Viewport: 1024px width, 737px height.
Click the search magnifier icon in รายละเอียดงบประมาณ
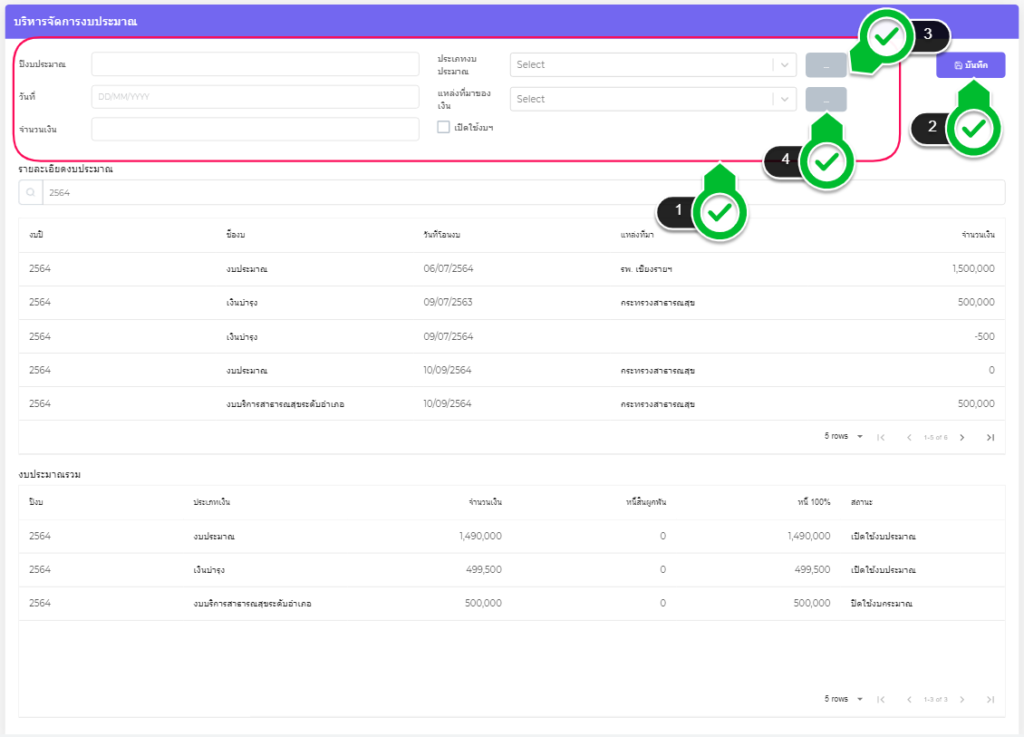(x=31, y=192)
